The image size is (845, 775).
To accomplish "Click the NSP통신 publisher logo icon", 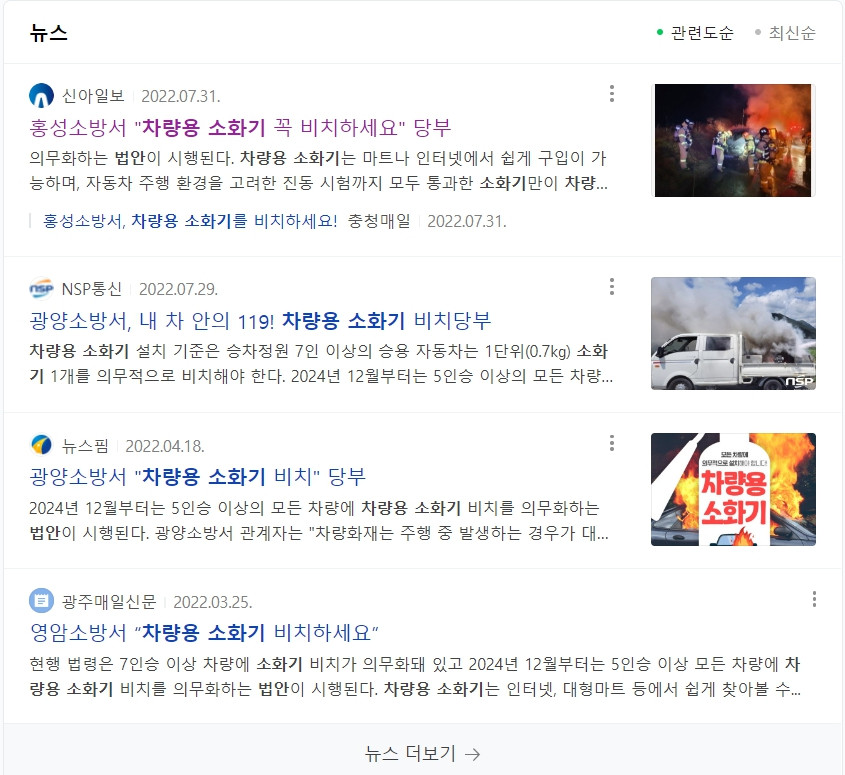I will (41, 289).
